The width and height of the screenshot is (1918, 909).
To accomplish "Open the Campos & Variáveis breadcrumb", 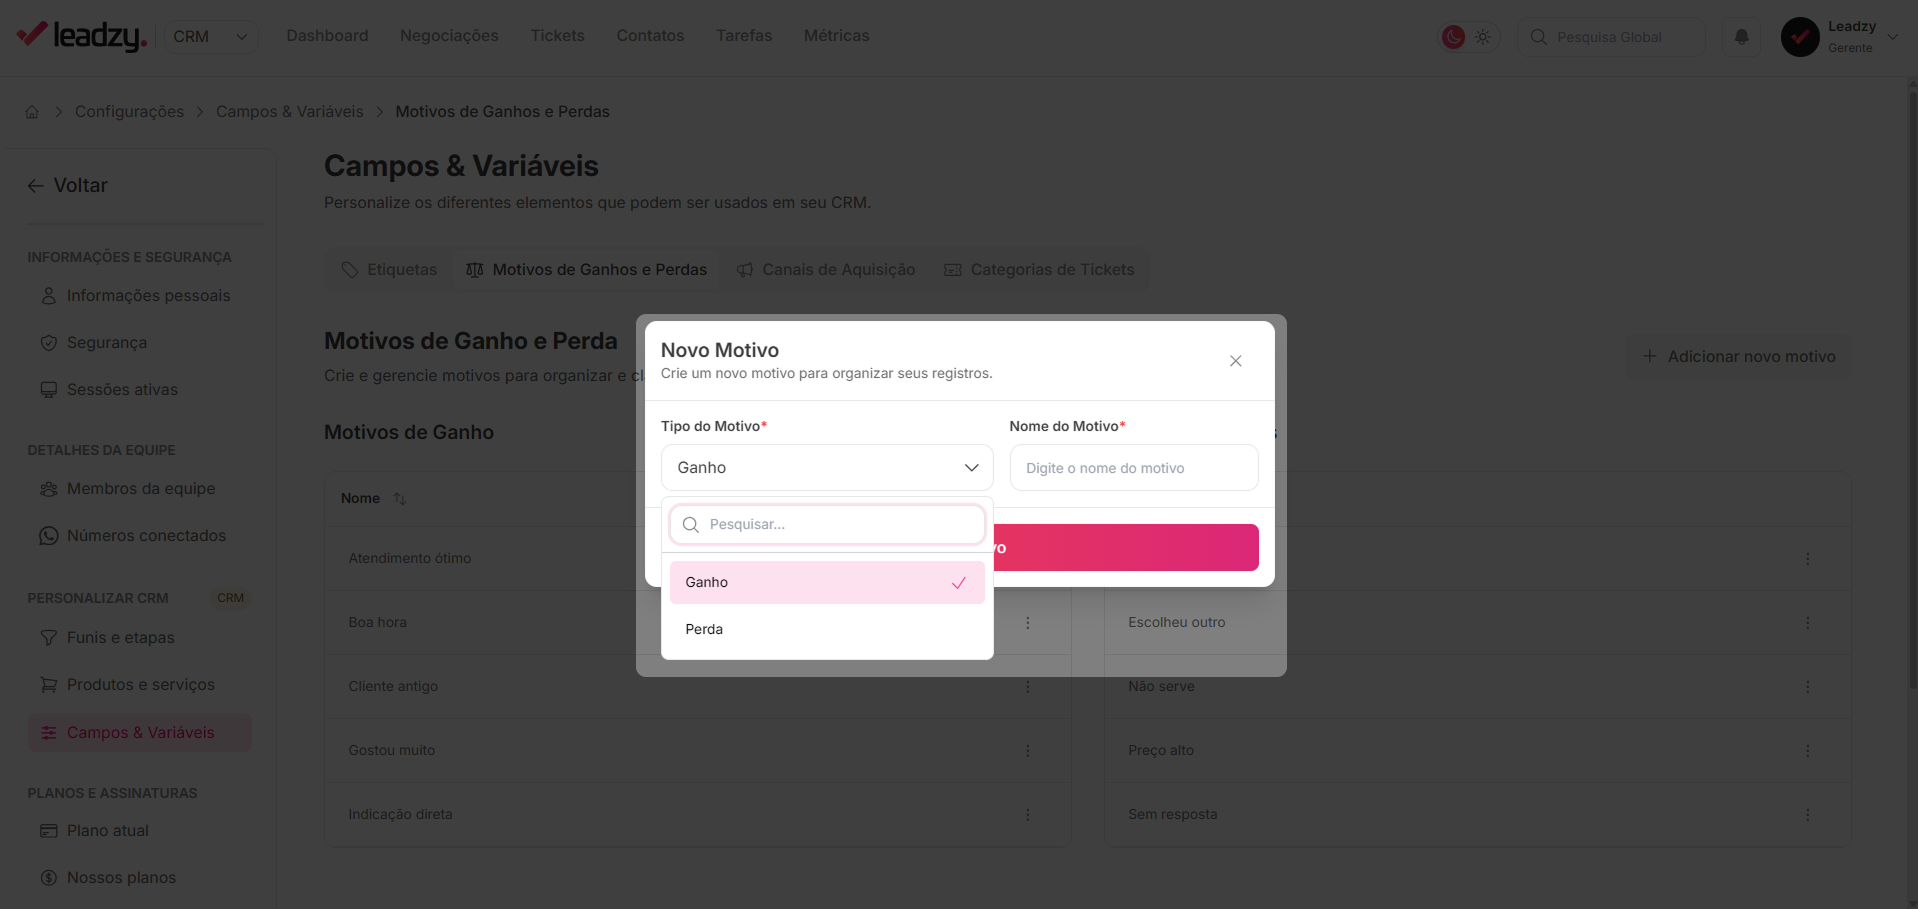I will click(290, 112).
